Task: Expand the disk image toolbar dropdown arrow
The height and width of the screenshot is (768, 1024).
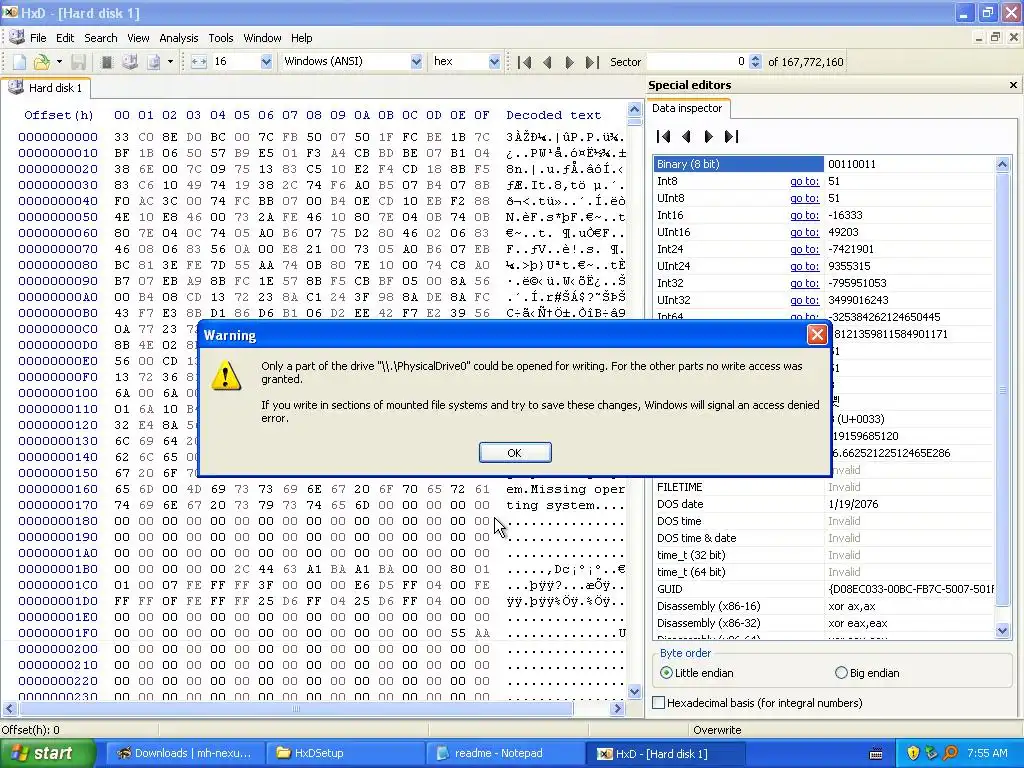Action: (170, 62)
